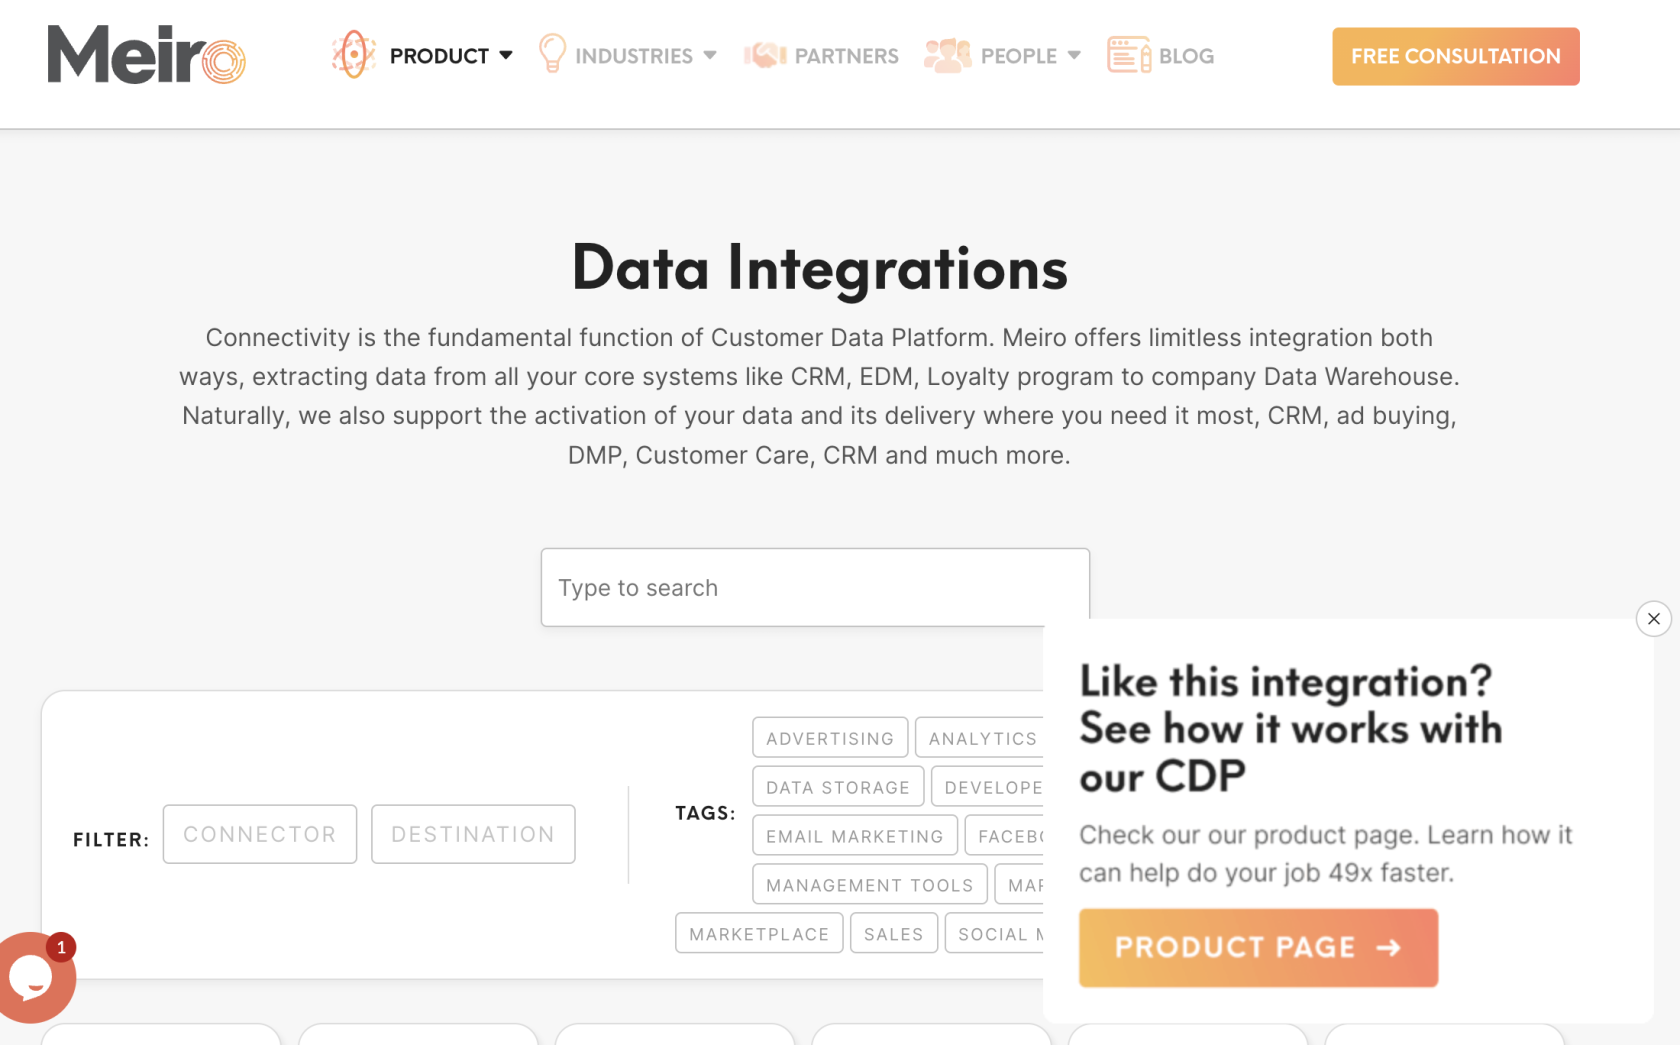
Task: Click the atom icon beside Product
Action: [x=353, y=54]
